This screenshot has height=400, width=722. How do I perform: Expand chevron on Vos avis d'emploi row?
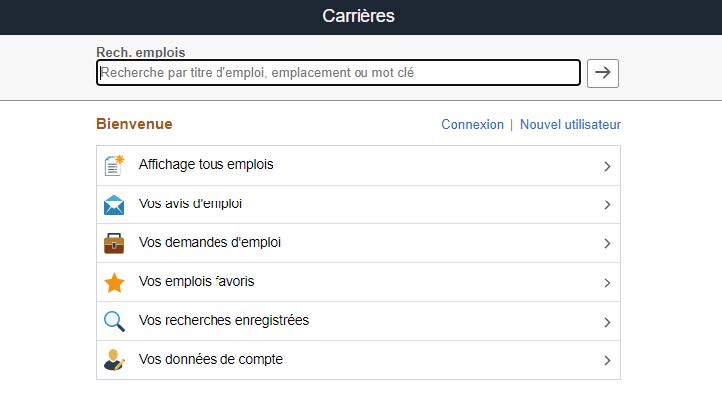click(607, 205)
